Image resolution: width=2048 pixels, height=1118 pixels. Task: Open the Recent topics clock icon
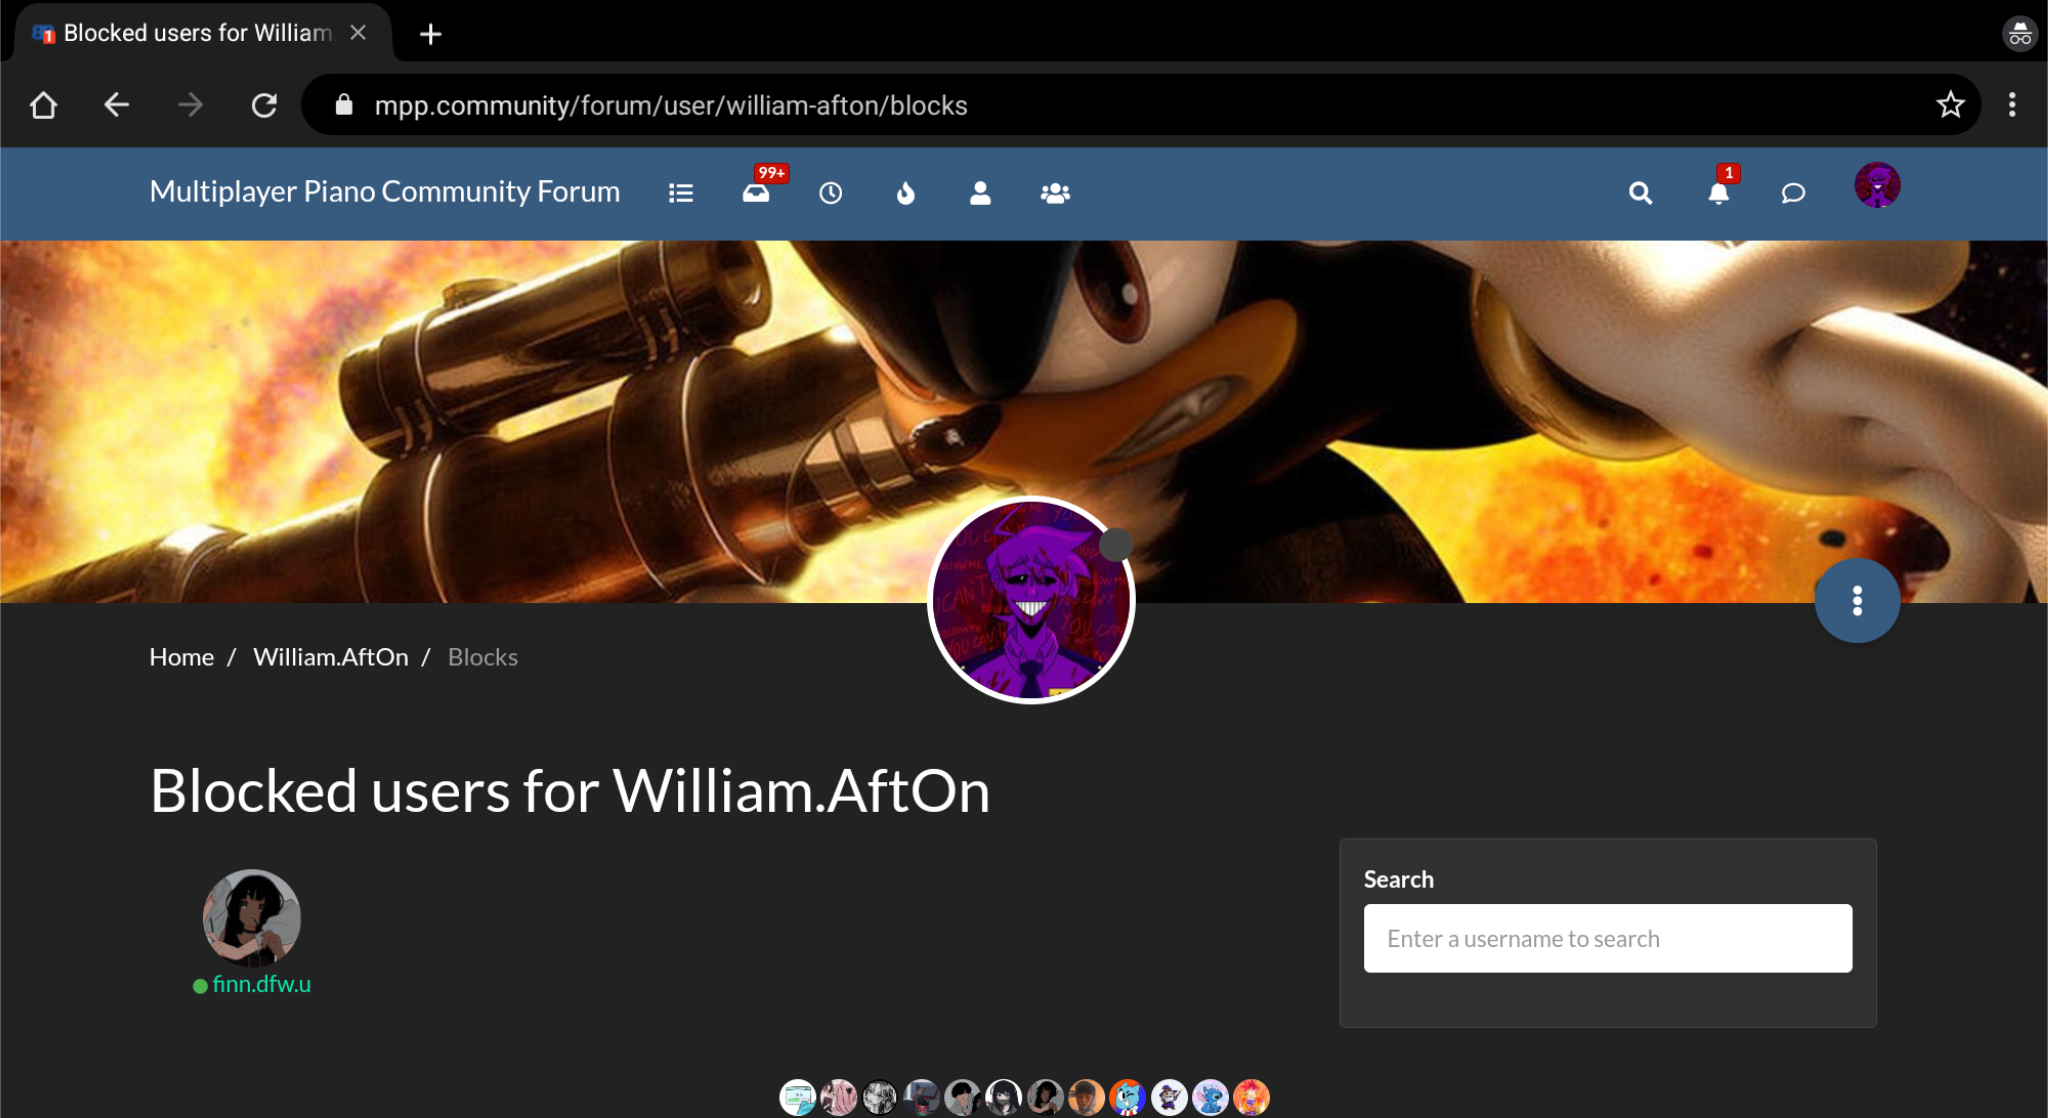coord(831,193)
